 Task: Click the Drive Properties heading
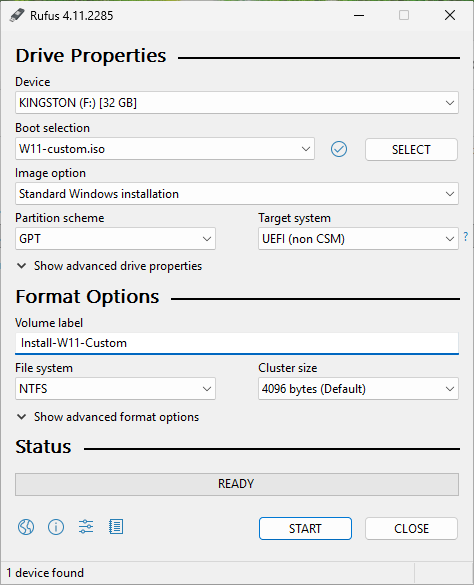click(91, 56)
